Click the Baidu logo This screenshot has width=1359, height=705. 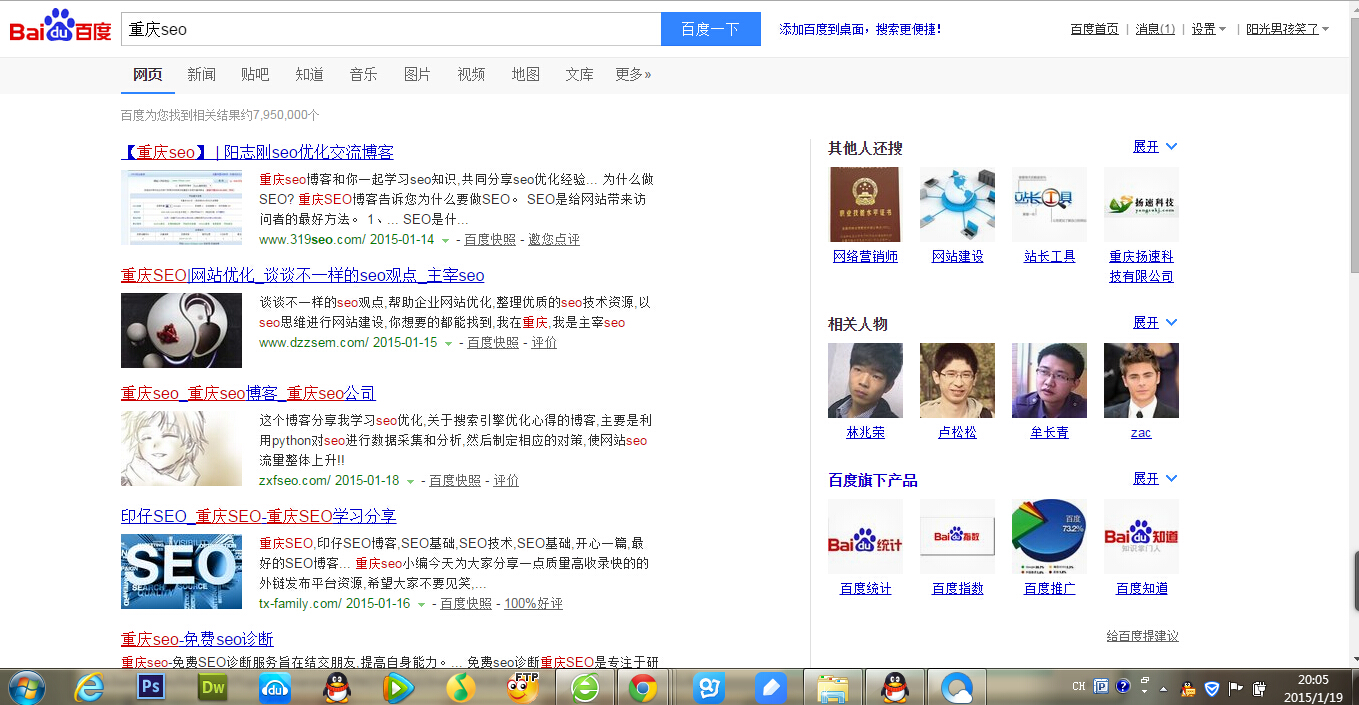pos(60,28)
